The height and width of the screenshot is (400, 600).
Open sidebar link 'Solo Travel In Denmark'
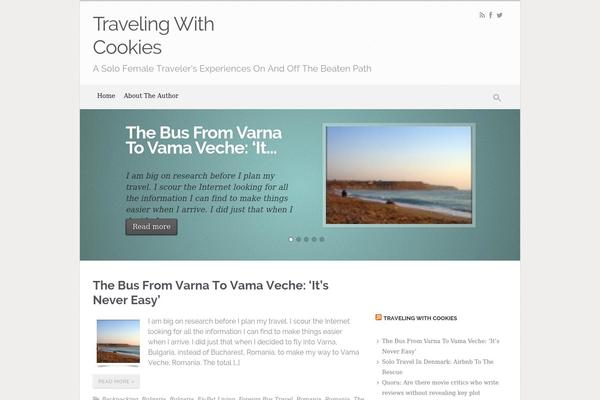coord(438,367)
